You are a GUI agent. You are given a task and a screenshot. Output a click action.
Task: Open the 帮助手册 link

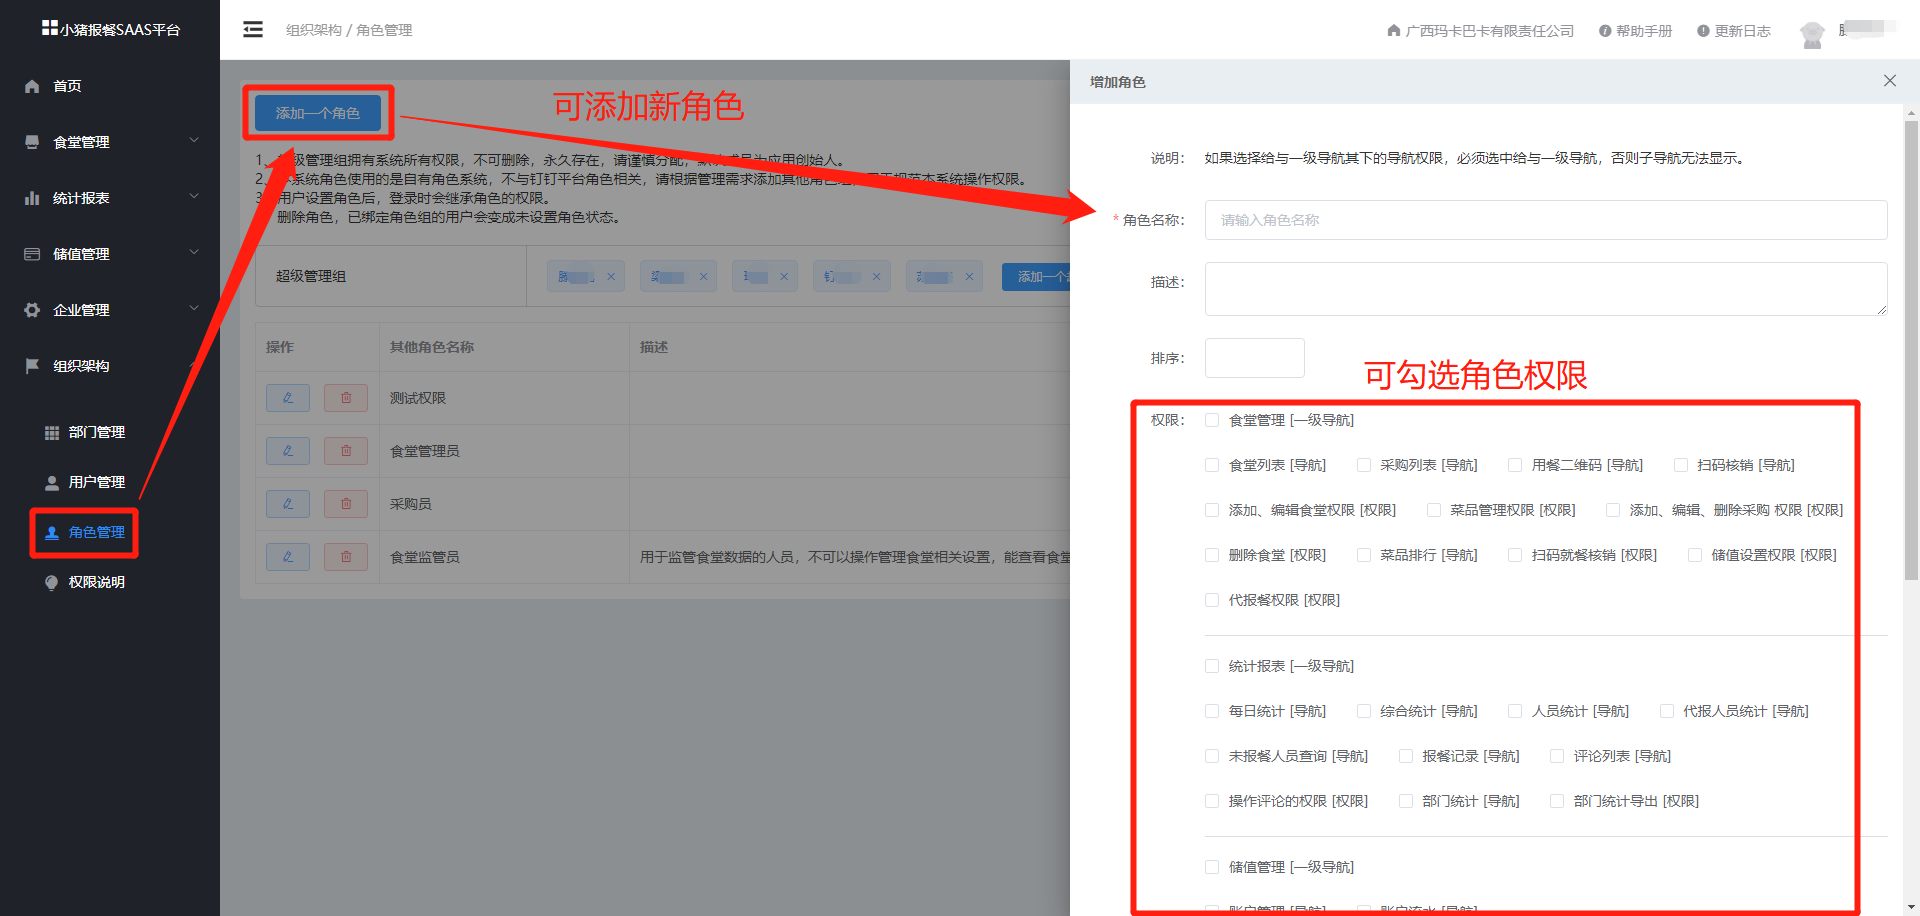[x=1644, y=31]
